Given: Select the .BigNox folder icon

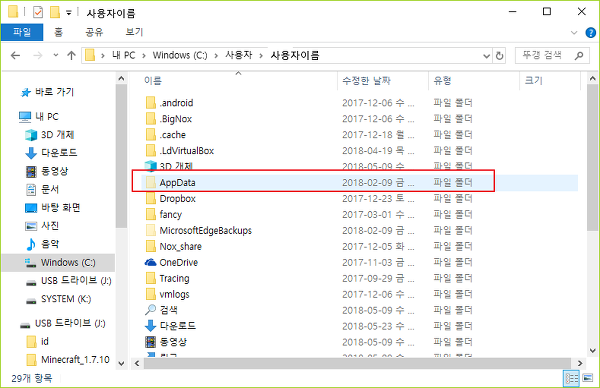Looking at the screenshot, I should [151, 119].
